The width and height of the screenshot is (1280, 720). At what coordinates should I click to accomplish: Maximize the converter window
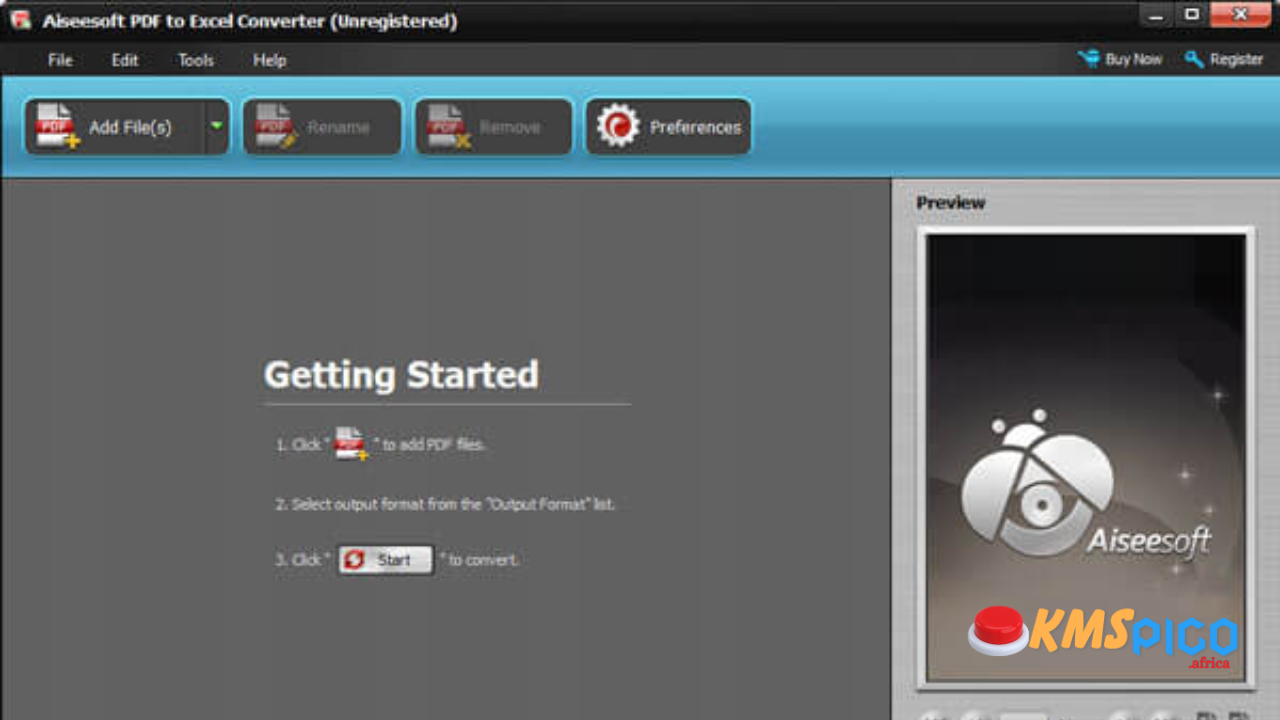1192,14
